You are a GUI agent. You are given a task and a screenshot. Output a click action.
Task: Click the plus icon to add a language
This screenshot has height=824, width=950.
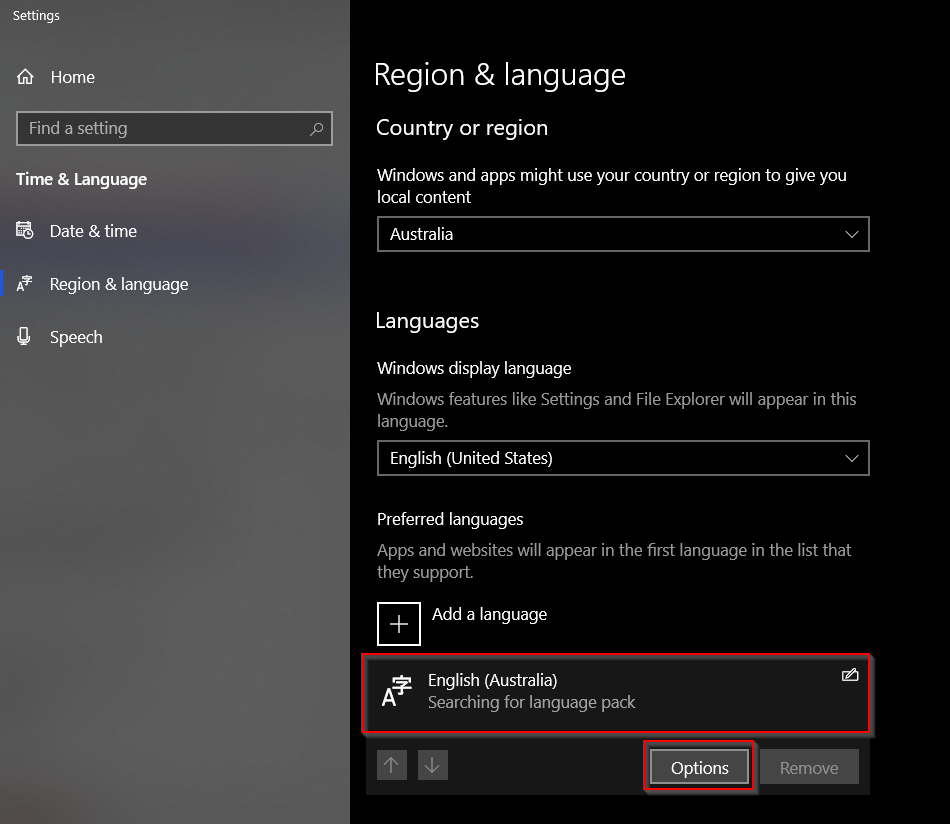pyautogui.click(x=399, y=624)
